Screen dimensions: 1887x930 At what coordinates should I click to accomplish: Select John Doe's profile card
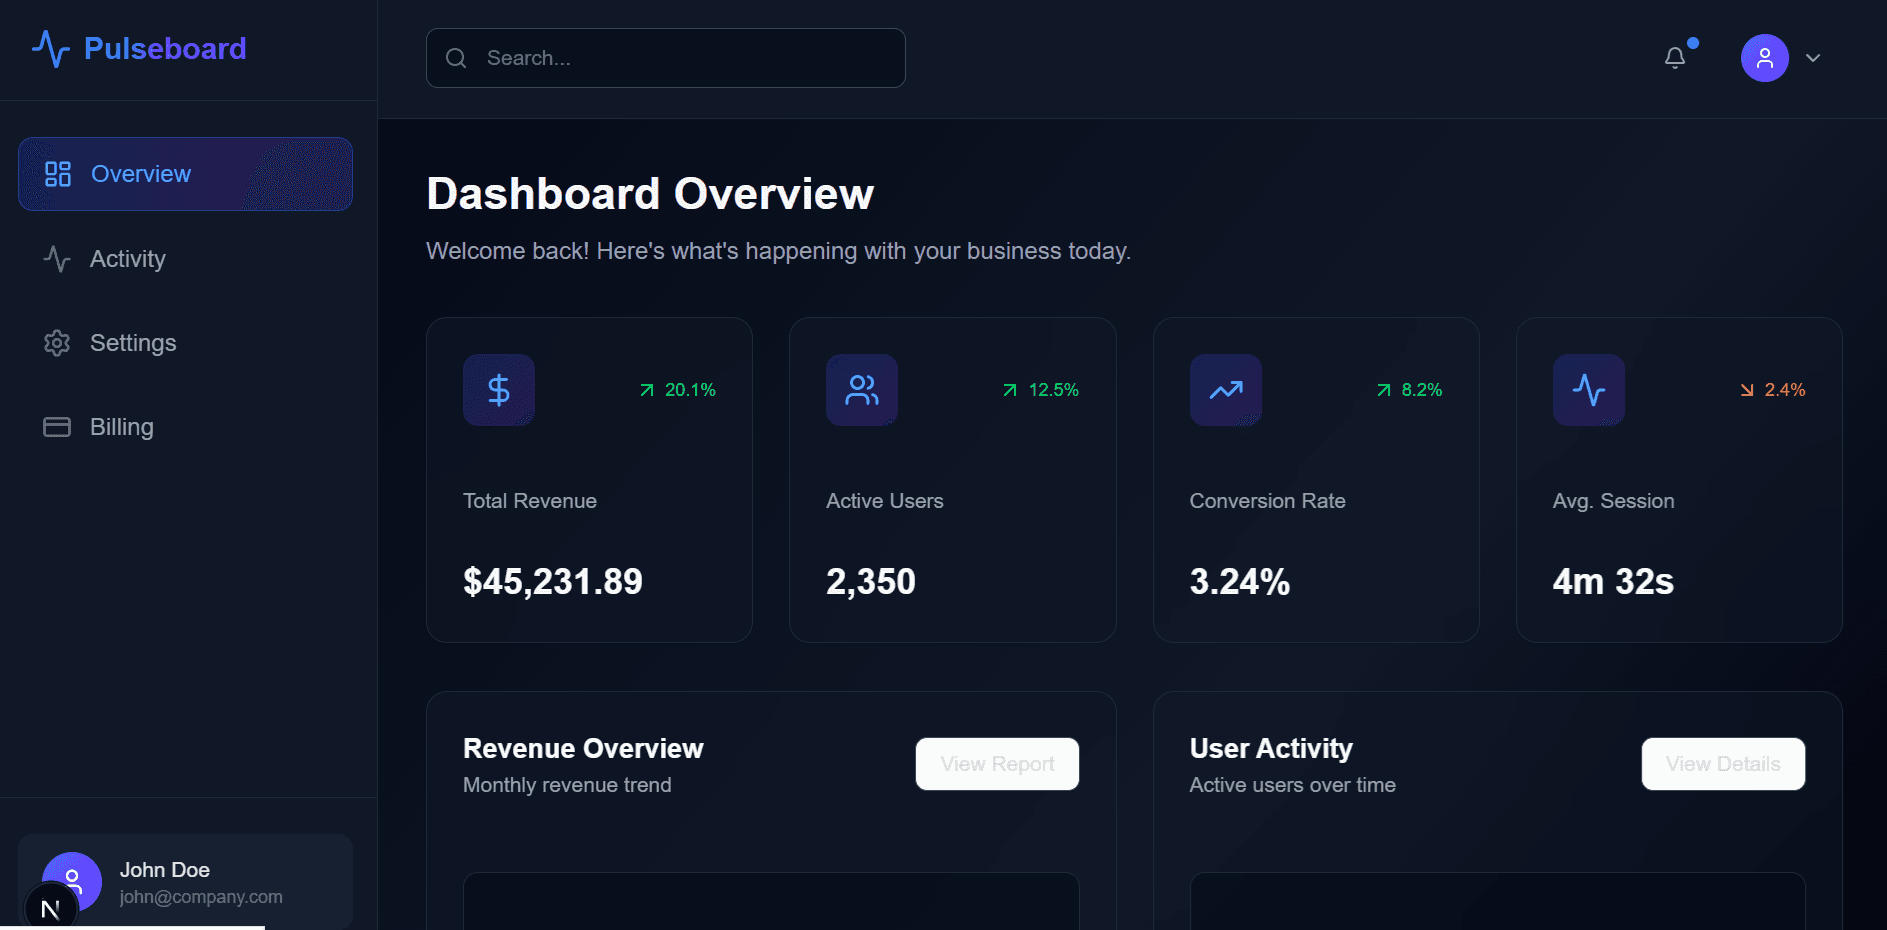coord(185,881)
